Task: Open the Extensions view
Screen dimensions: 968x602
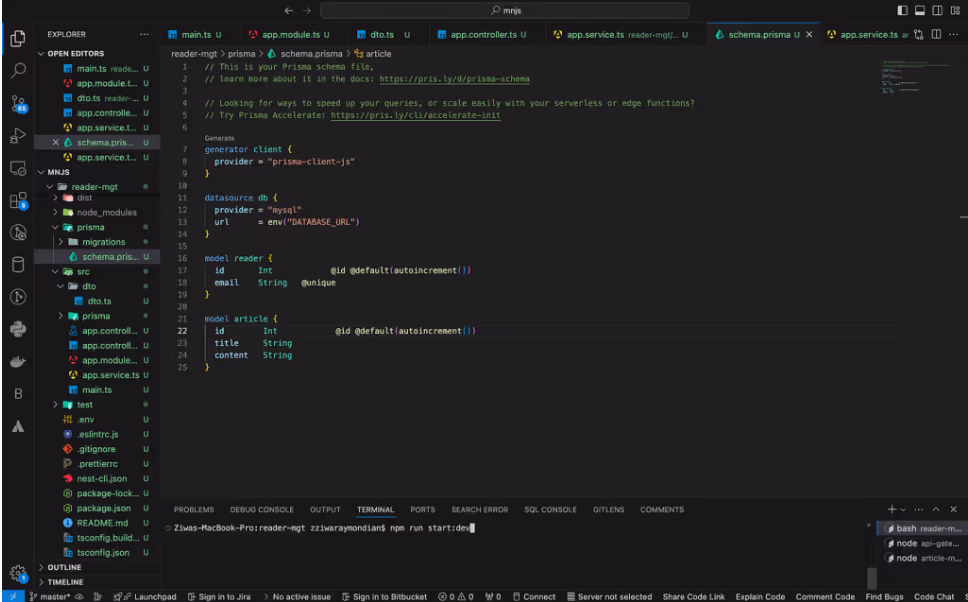Action: [18, 200]
